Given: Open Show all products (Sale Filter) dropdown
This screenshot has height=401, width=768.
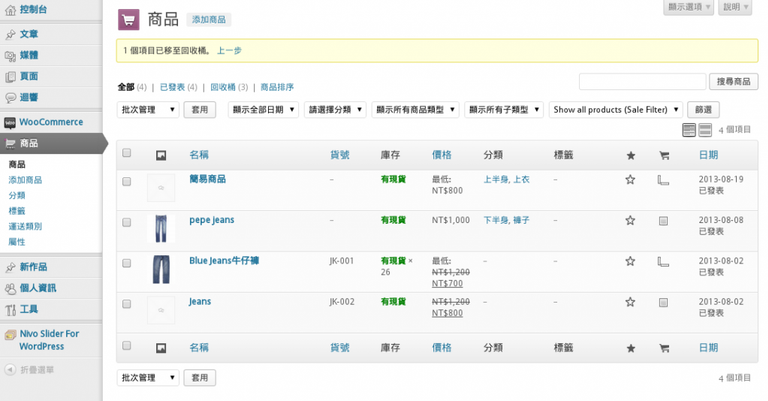Looking at the screenshot, I should pos(616,110).
